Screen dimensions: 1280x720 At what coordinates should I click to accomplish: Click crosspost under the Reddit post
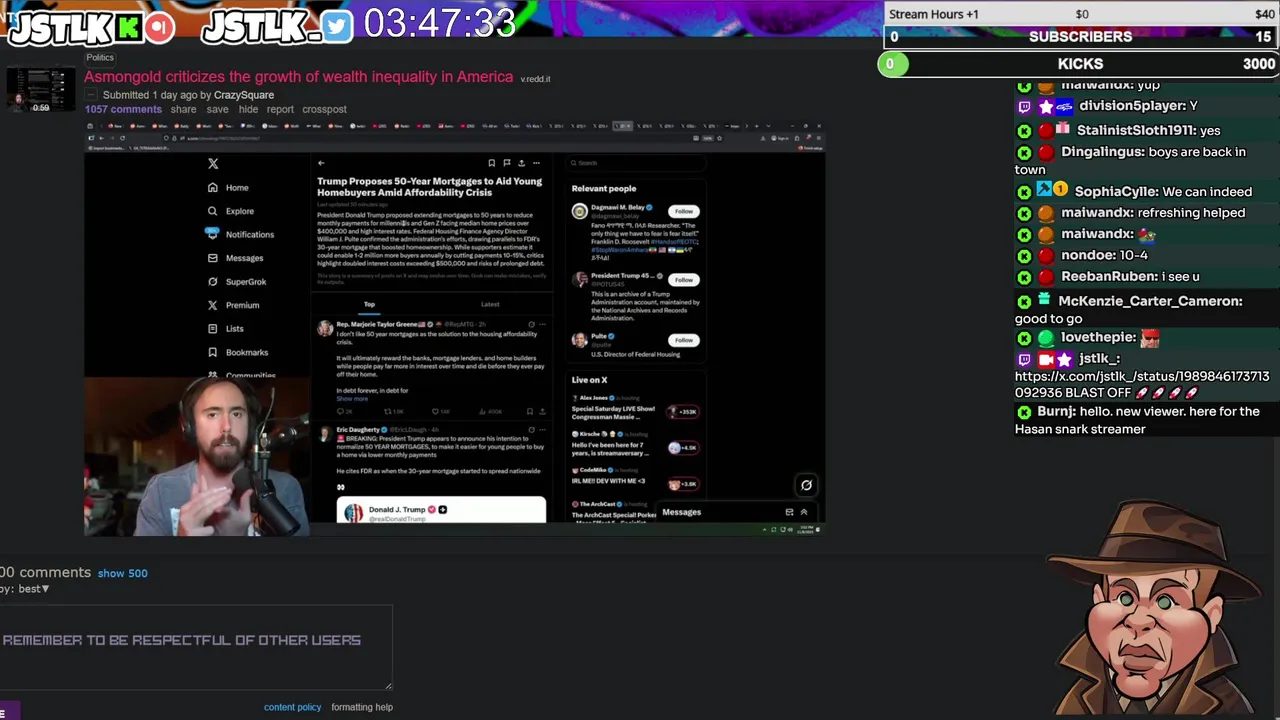(324, 109)
